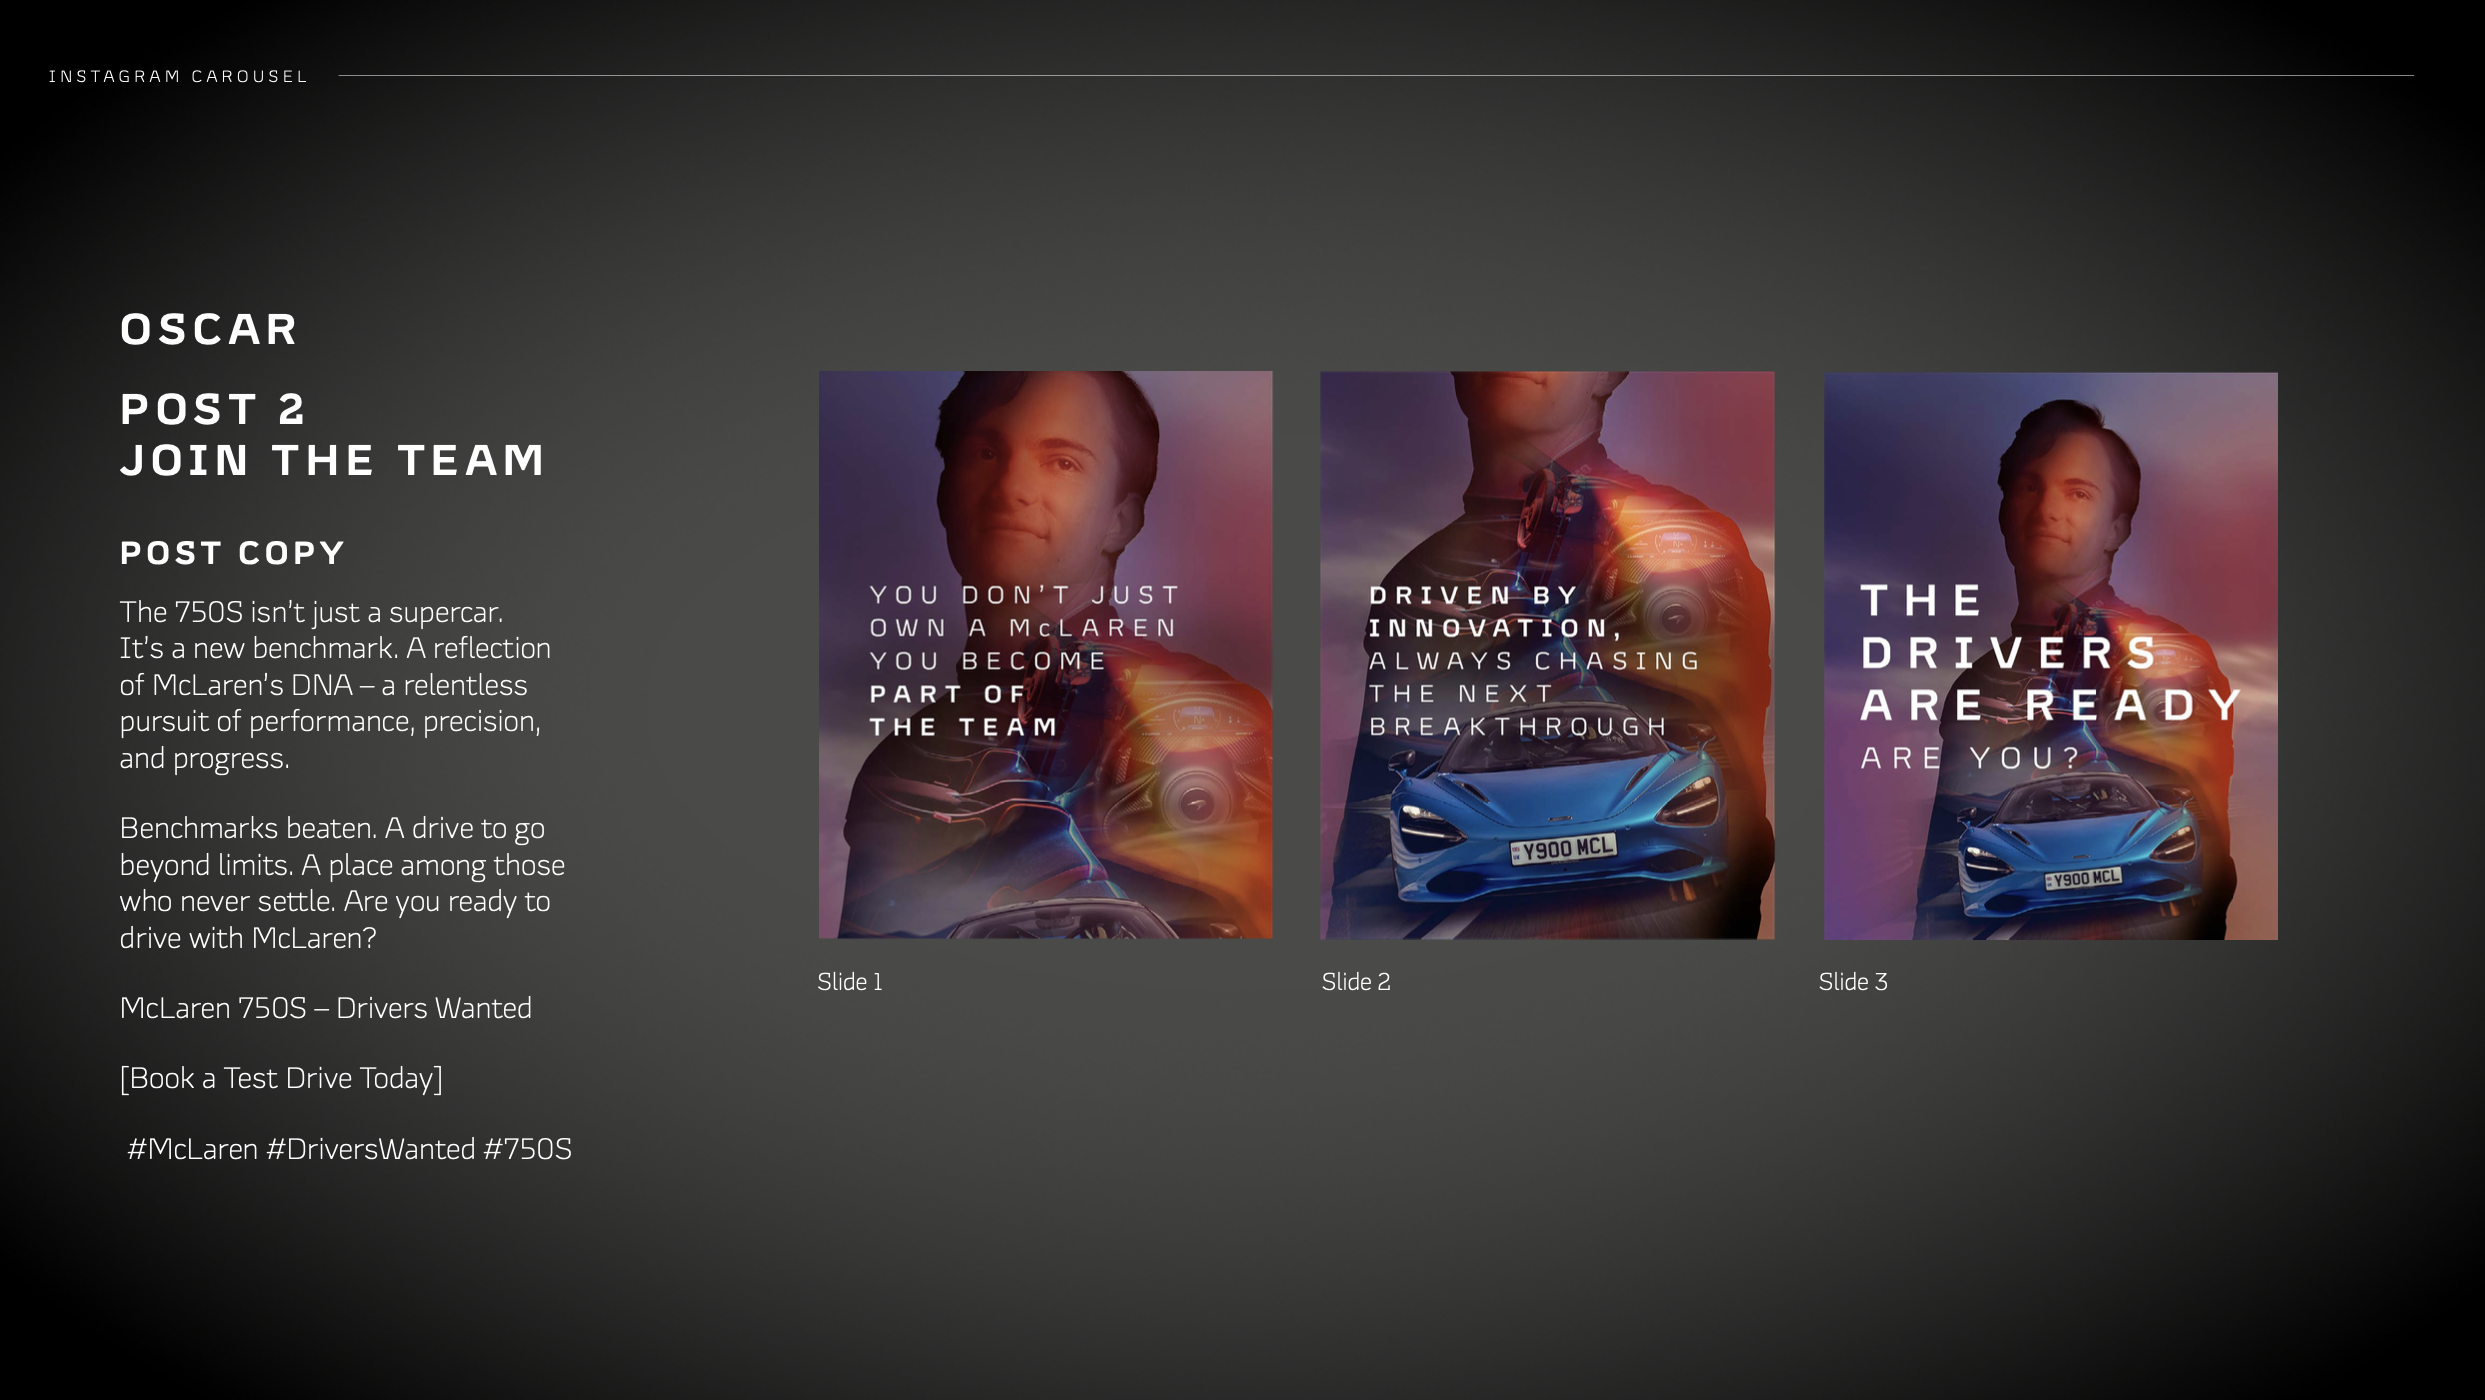Click 'PART OF THE TEAM' bold text
Image resolution: width=2485 pixels, height=1400 pixels.
coord(963,710)
